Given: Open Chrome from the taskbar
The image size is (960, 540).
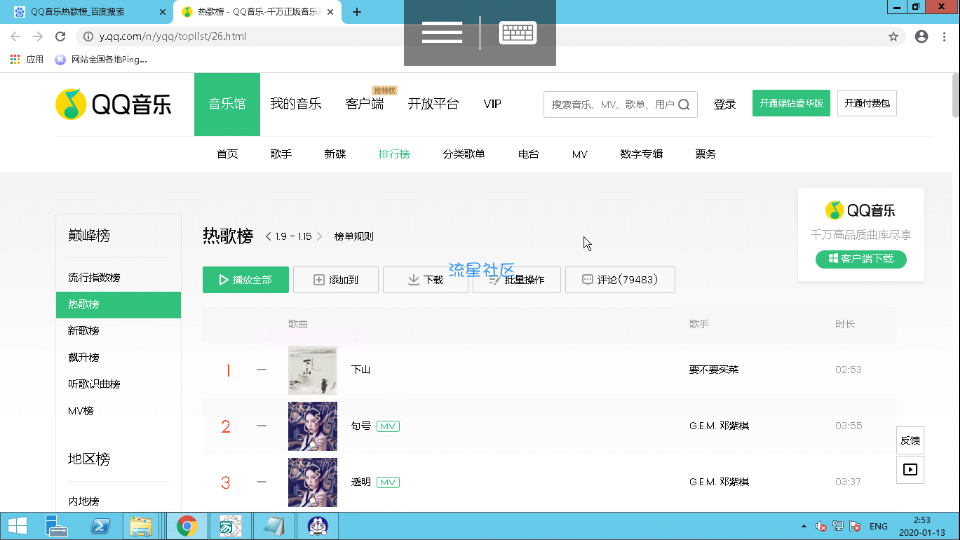Looking at the screenshot, I should pyautogui.click(x=187, y=527).
